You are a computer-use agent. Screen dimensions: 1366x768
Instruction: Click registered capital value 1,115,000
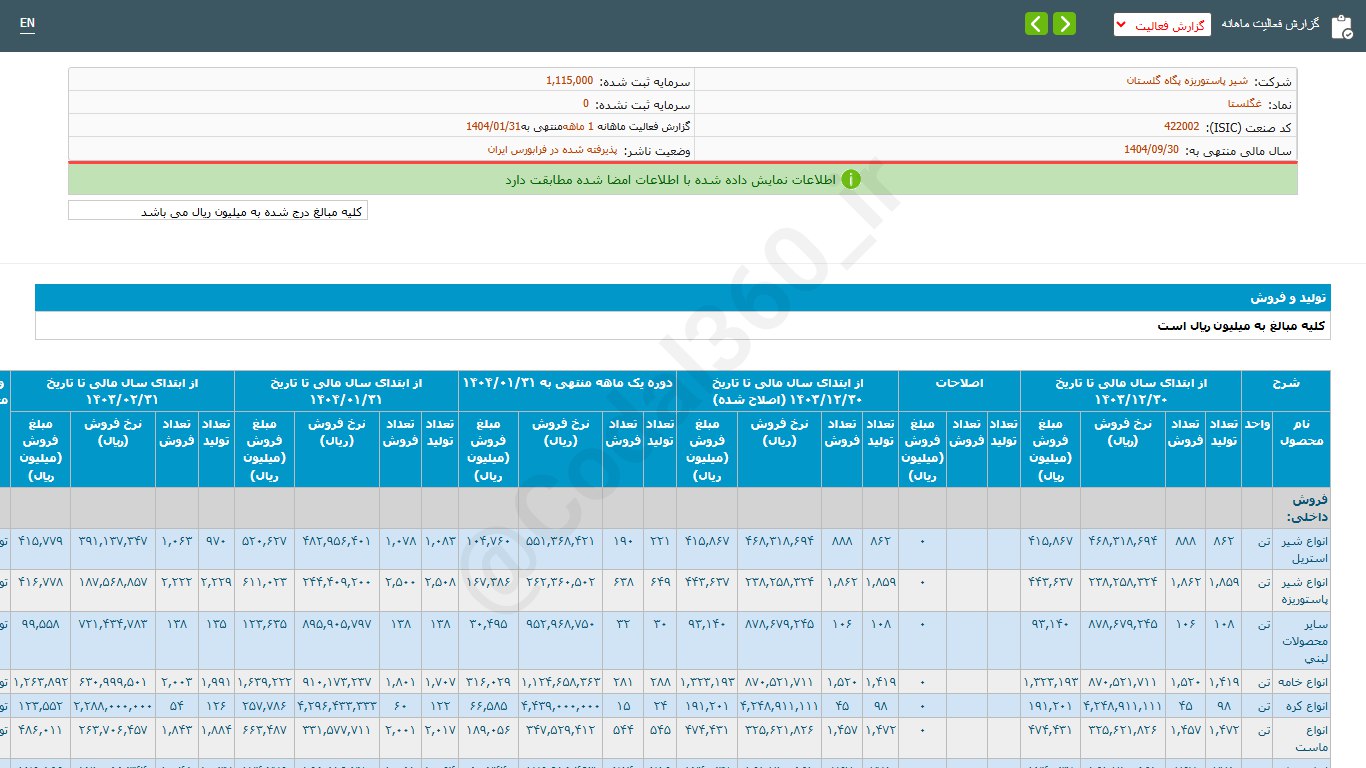point(569,80)
